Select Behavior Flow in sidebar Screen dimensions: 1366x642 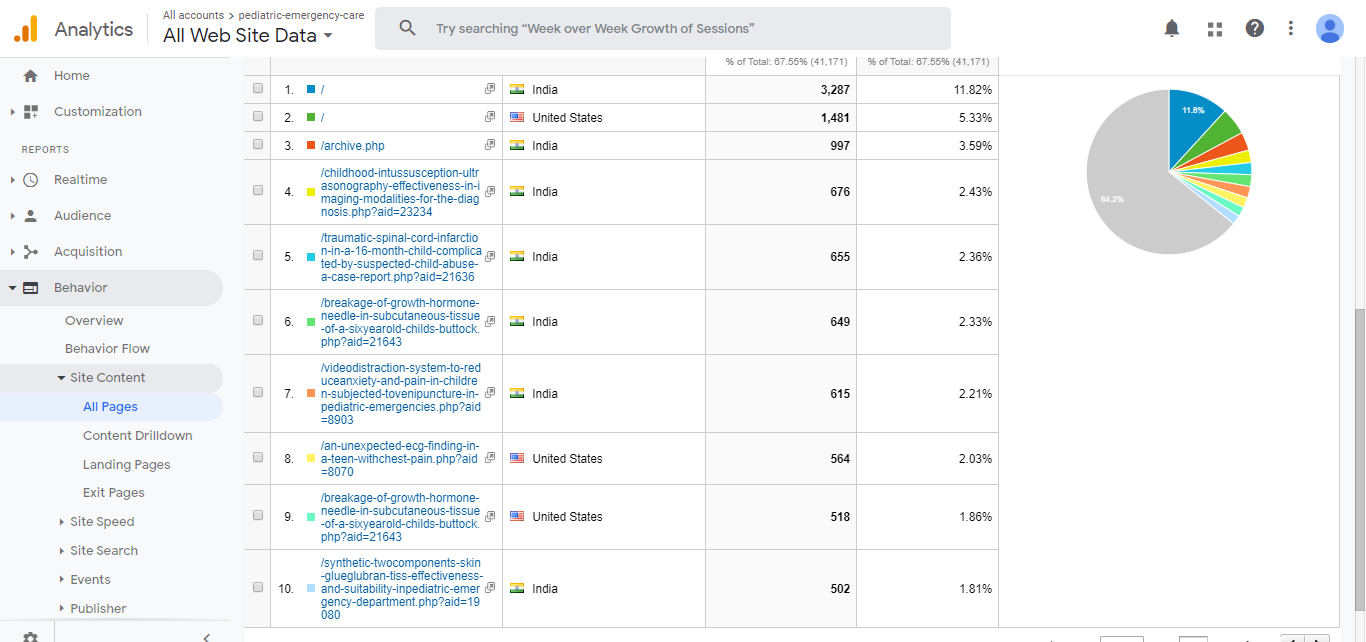point(107,349)
